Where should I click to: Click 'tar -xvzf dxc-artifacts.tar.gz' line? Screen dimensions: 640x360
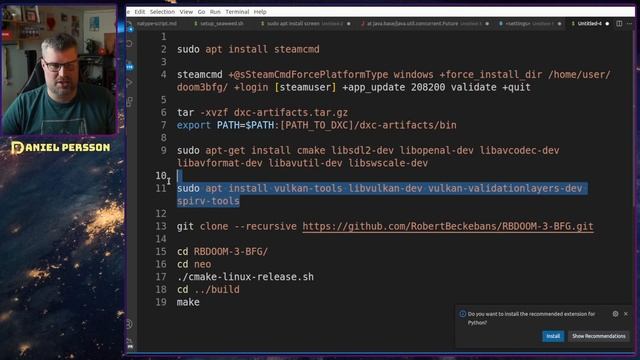262,112
